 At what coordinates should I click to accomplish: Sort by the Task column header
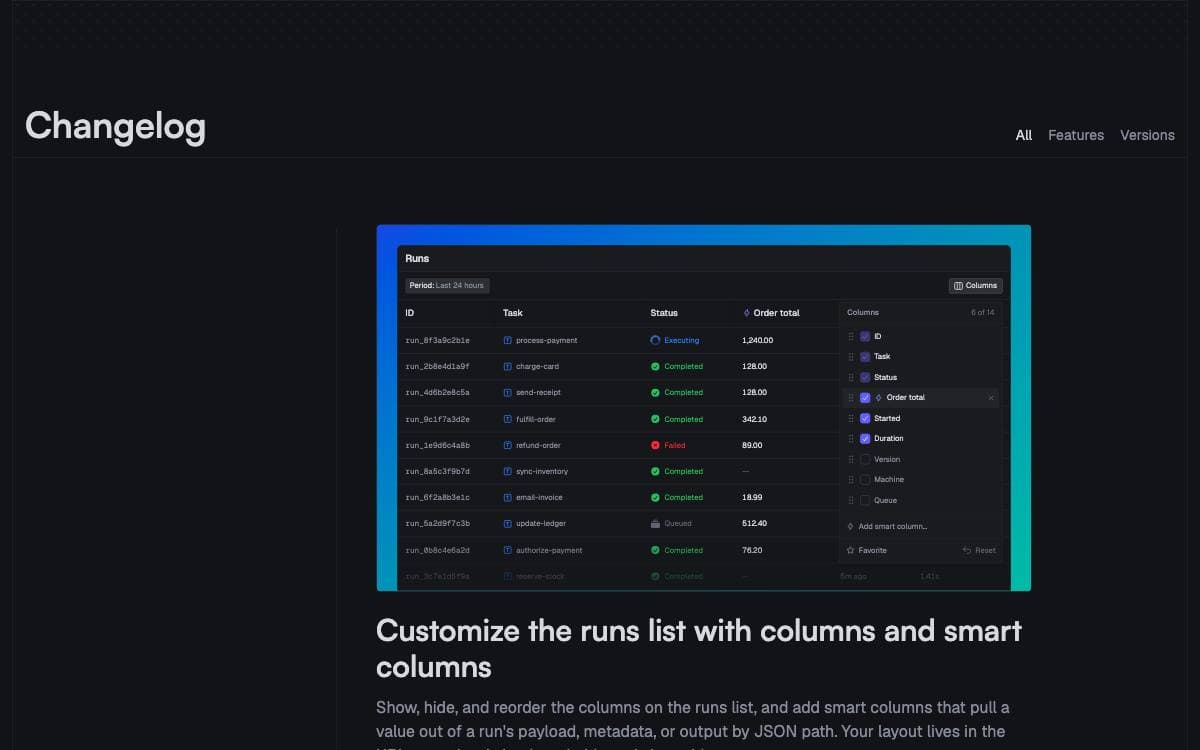point(513,313)
